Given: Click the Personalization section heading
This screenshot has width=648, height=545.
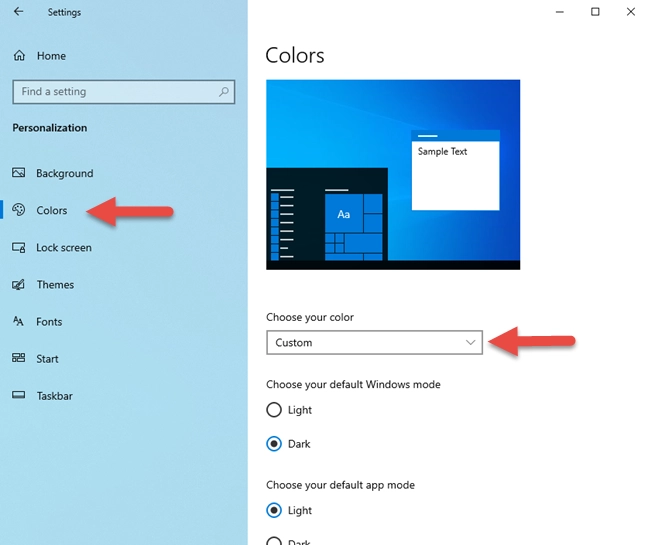Looking at the screenshot, I should tap(50, 128).
